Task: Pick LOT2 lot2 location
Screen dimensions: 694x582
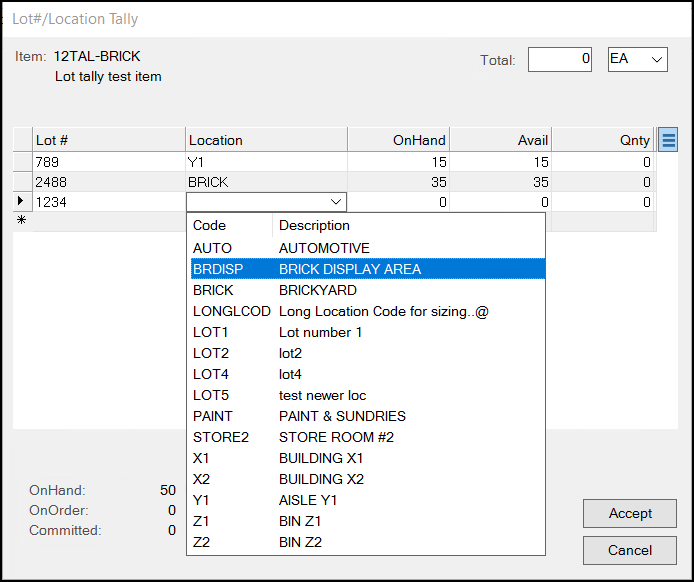Action: click(x=368, y=353)
